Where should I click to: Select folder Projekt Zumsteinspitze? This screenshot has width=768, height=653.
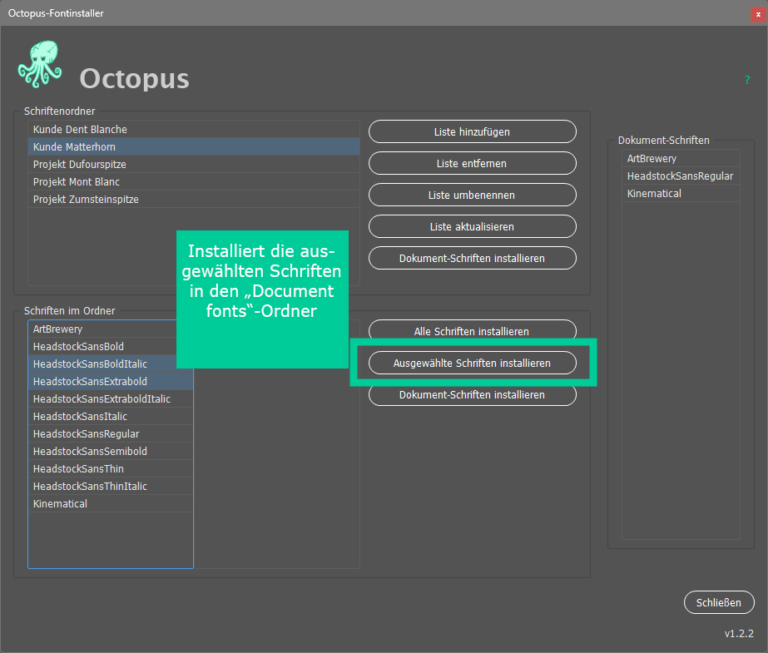coord(193,200)
